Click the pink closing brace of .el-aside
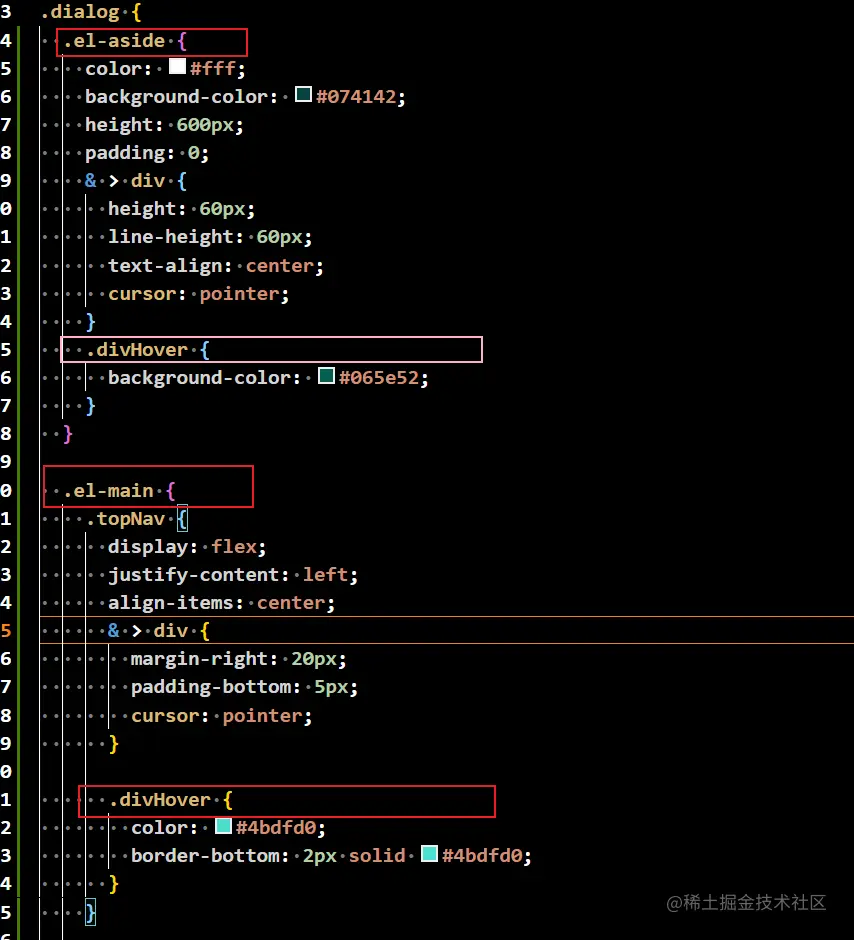The width and height of the screenshot is (854, 940). tap(68, 433)
